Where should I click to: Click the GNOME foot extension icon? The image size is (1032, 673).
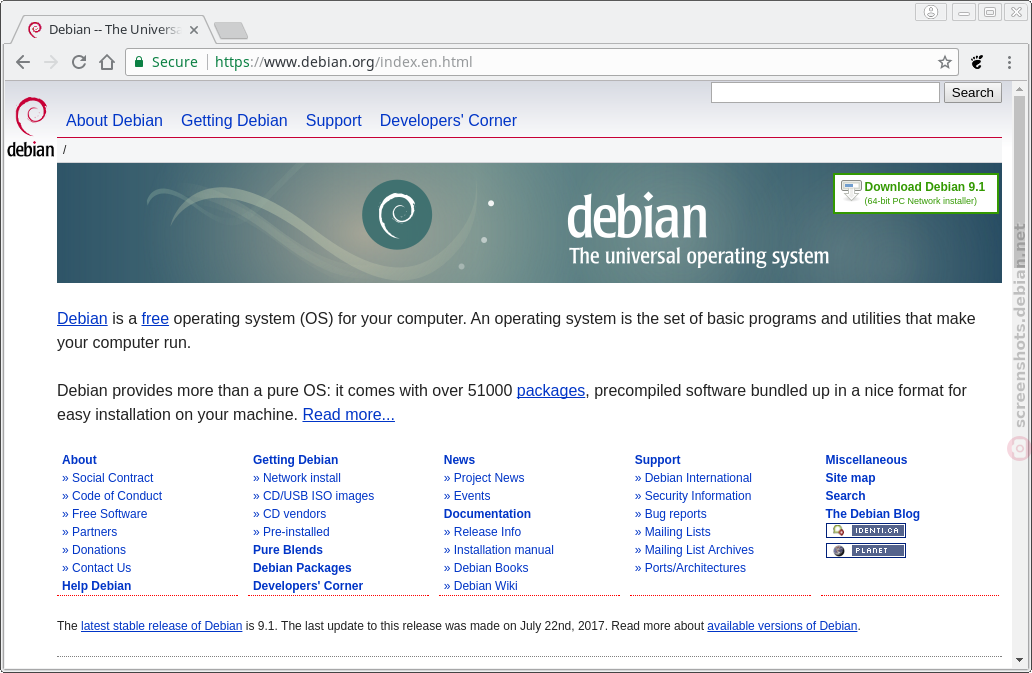[977, 62]
